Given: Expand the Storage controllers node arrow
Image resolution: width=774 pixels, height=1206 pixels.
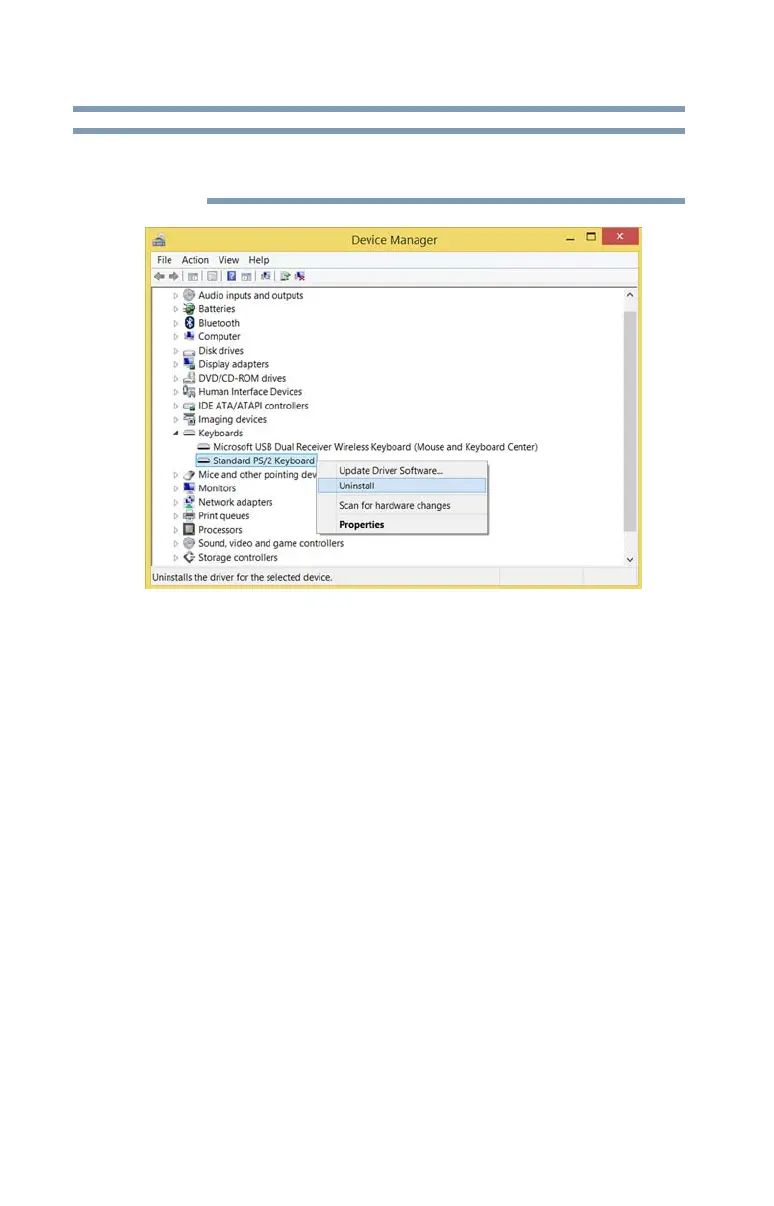Looking at the screenshot, I should (176, 558).
